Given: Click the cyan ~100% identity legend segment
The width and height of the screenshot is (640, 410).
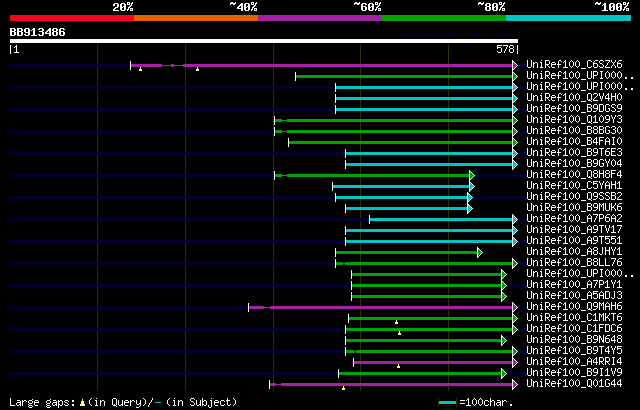Looking at the screenshot, I should (x=569, y=18).
